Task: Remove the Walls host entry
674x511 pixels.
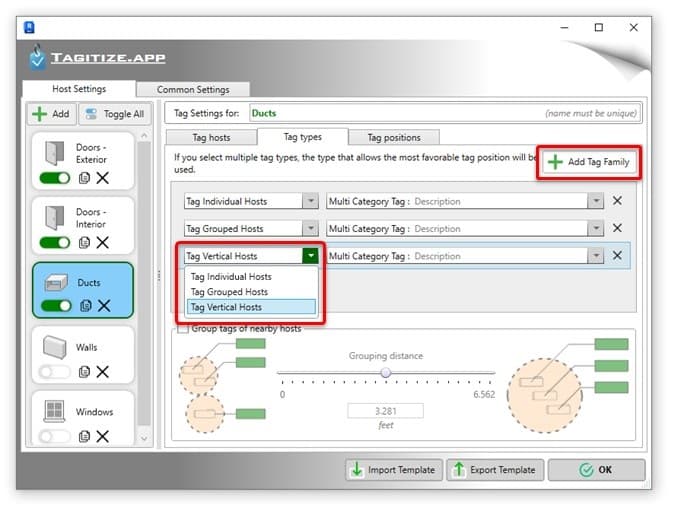Action: (x=103, y=372)
